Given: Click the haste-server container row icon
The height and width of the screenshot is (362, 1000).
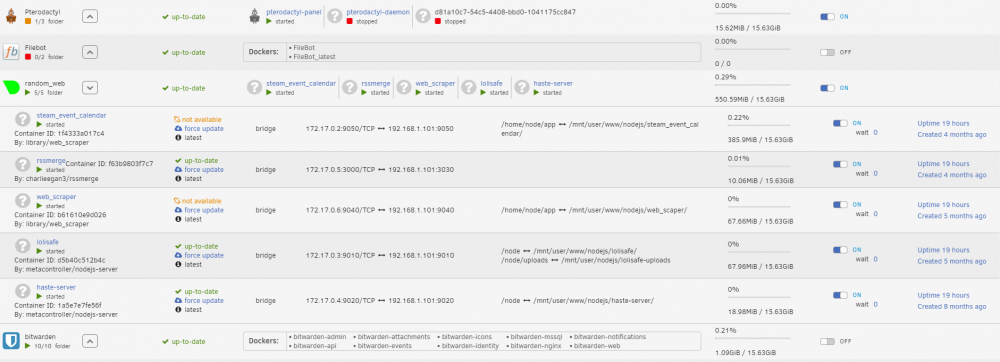Looking at the screenshot, I should point(23,291).
